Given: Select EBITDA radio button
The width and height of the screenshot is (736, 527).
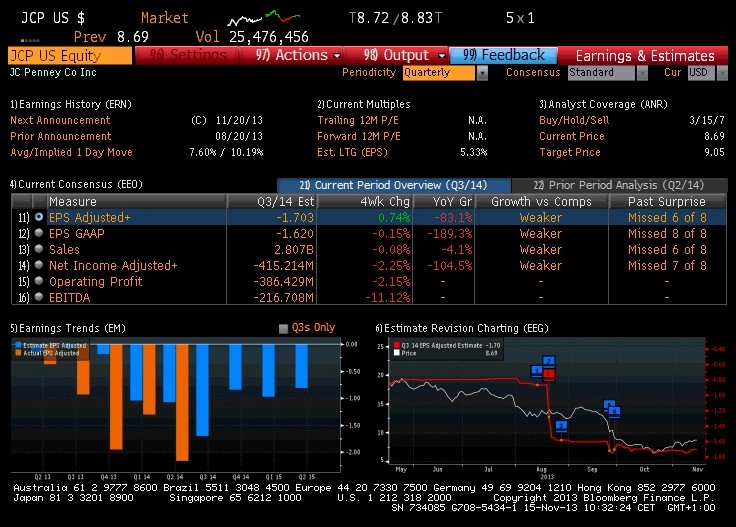Looking at the screenshot, I should [x=39, y=297].
